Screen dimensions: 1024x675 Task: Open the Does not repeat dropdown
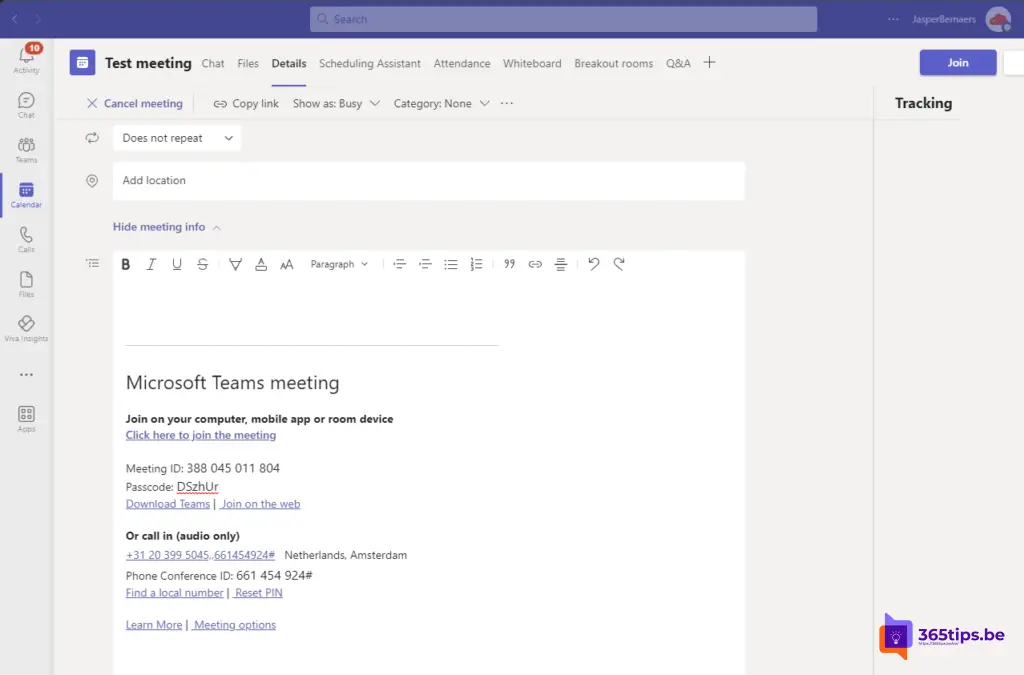(177, 138)
